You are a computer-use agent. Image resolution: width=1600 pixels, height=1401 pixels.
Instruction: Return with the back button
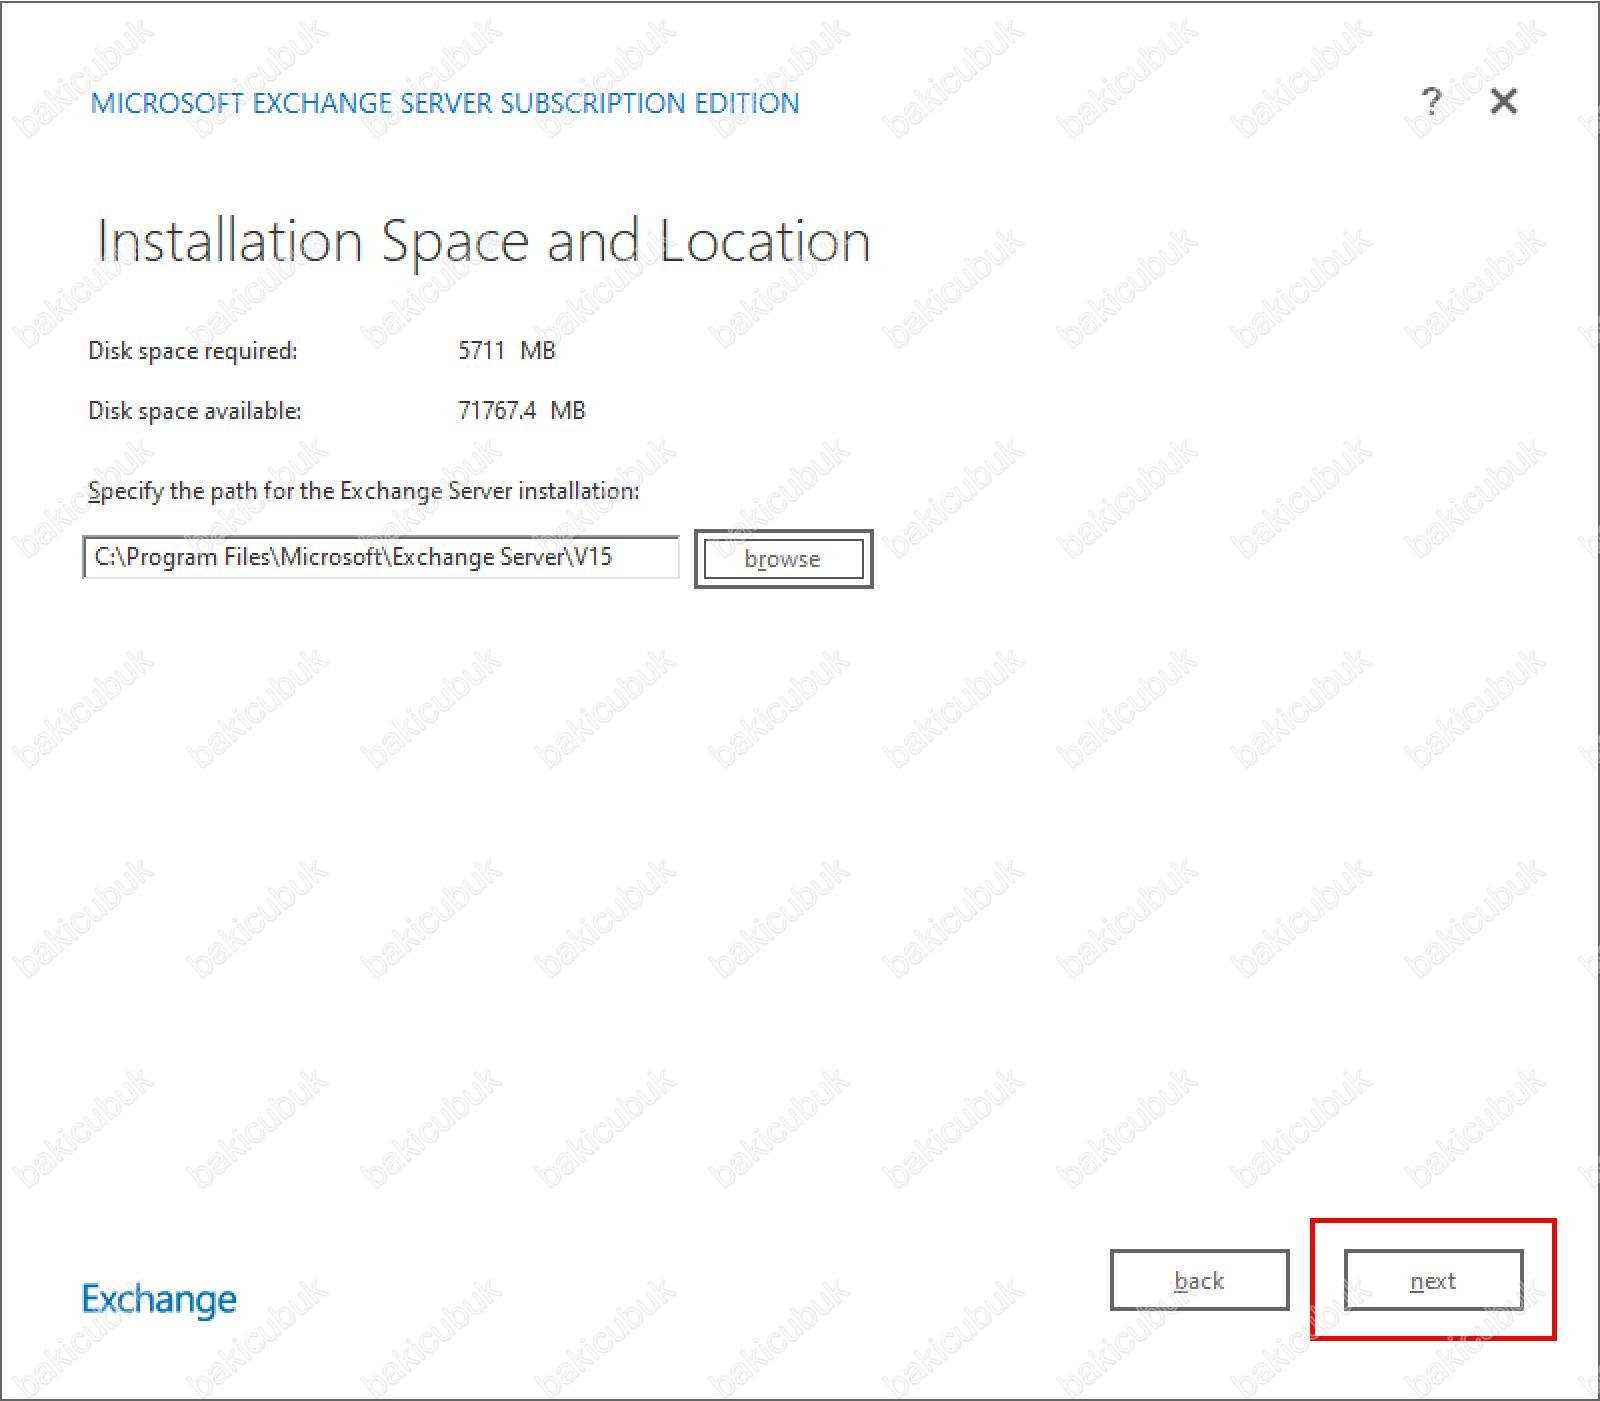1199,1280
